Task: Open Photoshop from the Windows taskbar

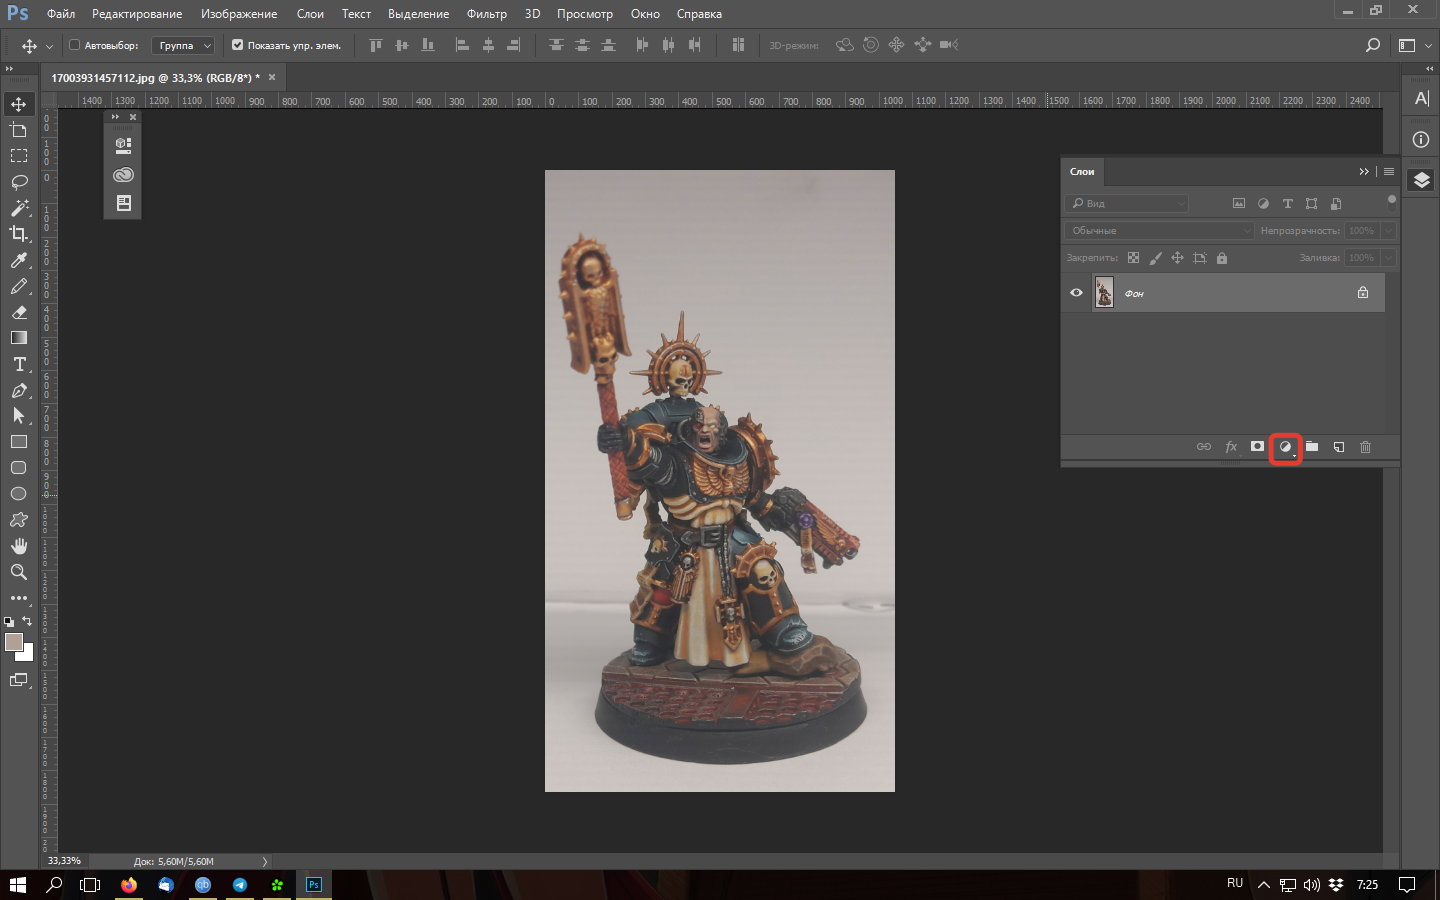Action: (x=313, y=884)
